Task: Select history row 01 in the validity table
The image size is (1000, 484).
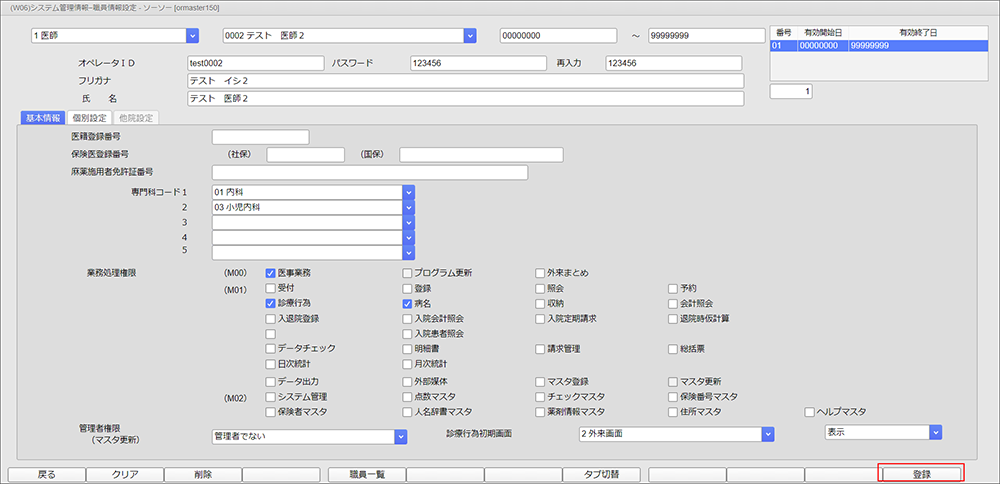Action: 879,46
